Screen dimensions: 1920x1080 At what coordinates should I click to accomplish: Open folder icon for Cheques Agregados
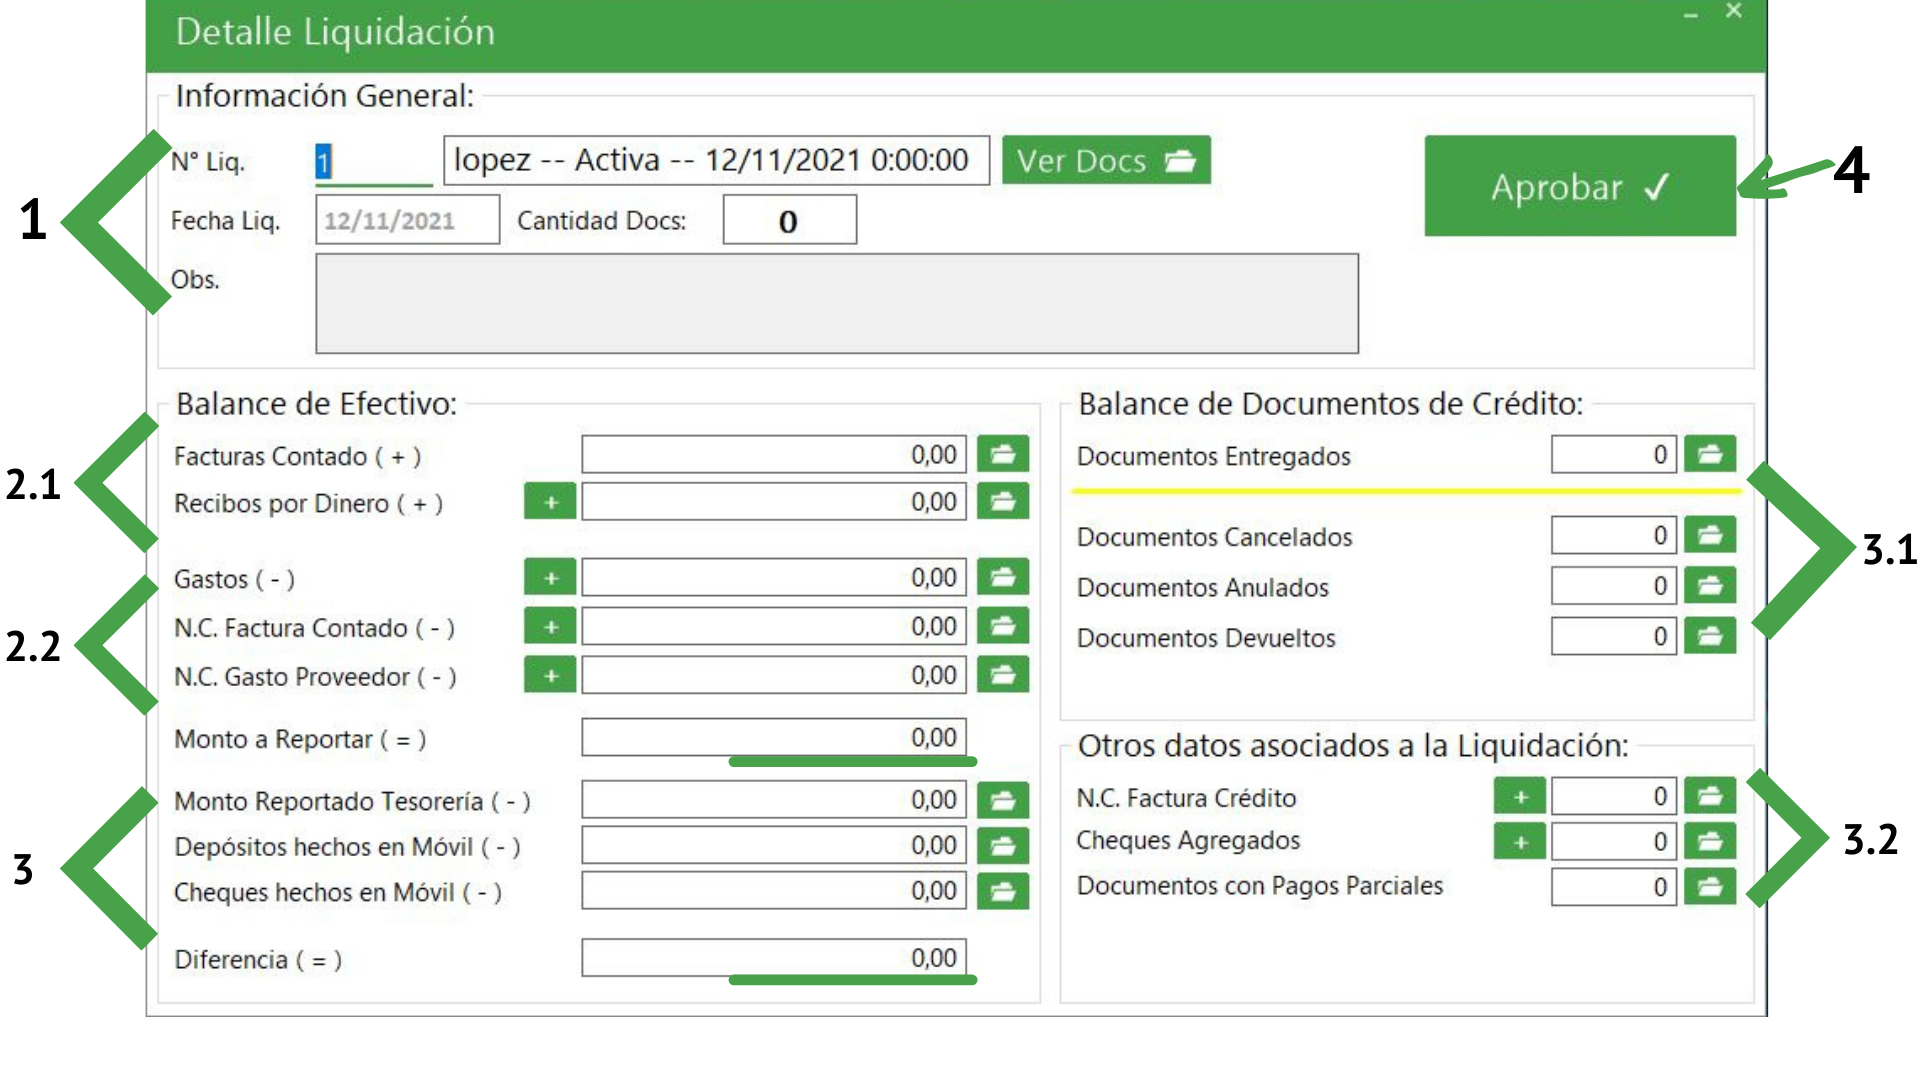1709,842
